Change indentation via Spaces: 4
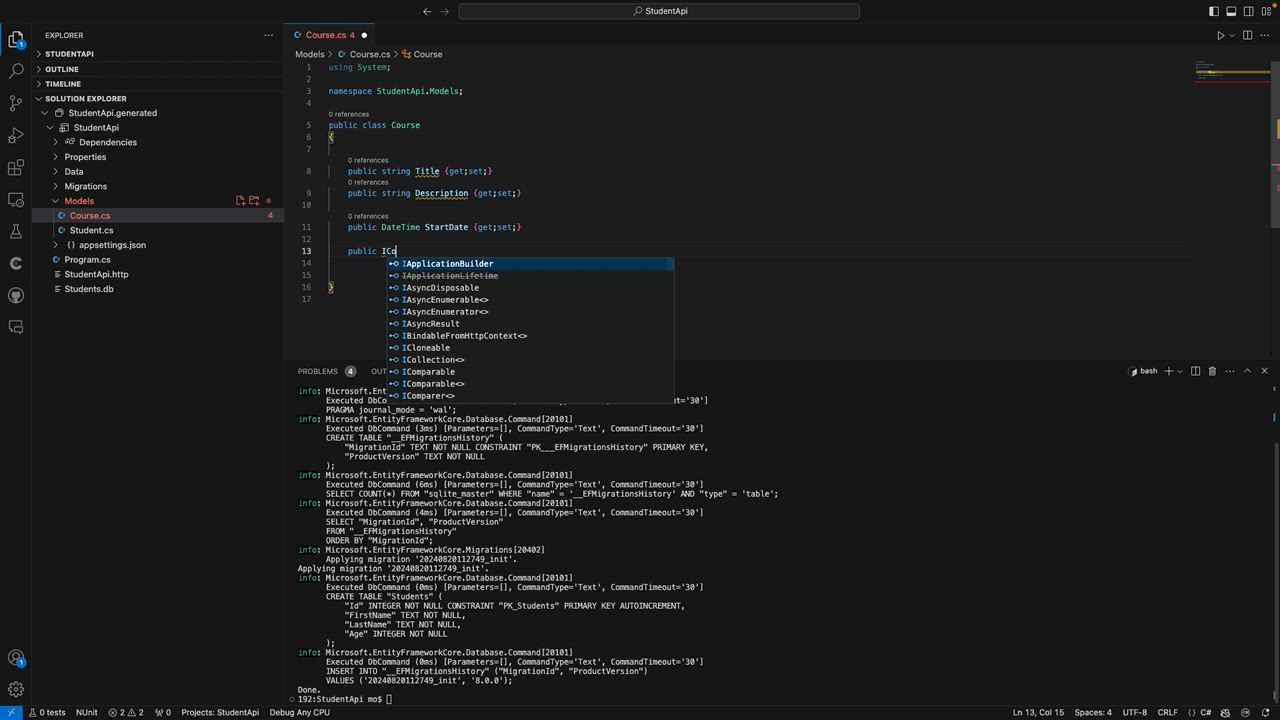 pyautogui.click(x=1093, y=712)
